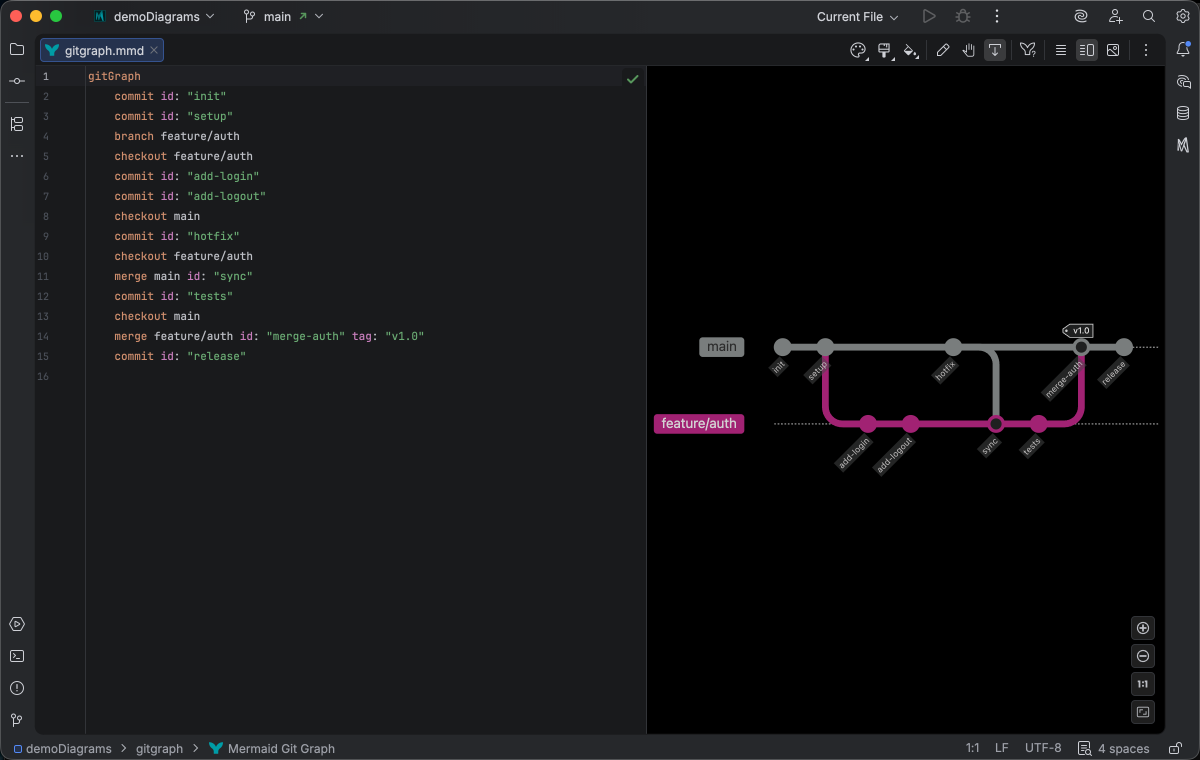
Task: Open run toolbar more actions
Action: pos(996,16)
